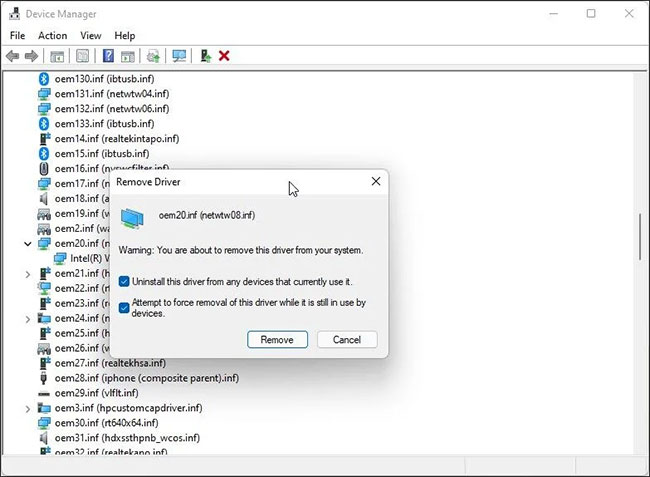Click the Help question mark toolbar icon
This screenshot has height=477, width=650.
point(107,56)
